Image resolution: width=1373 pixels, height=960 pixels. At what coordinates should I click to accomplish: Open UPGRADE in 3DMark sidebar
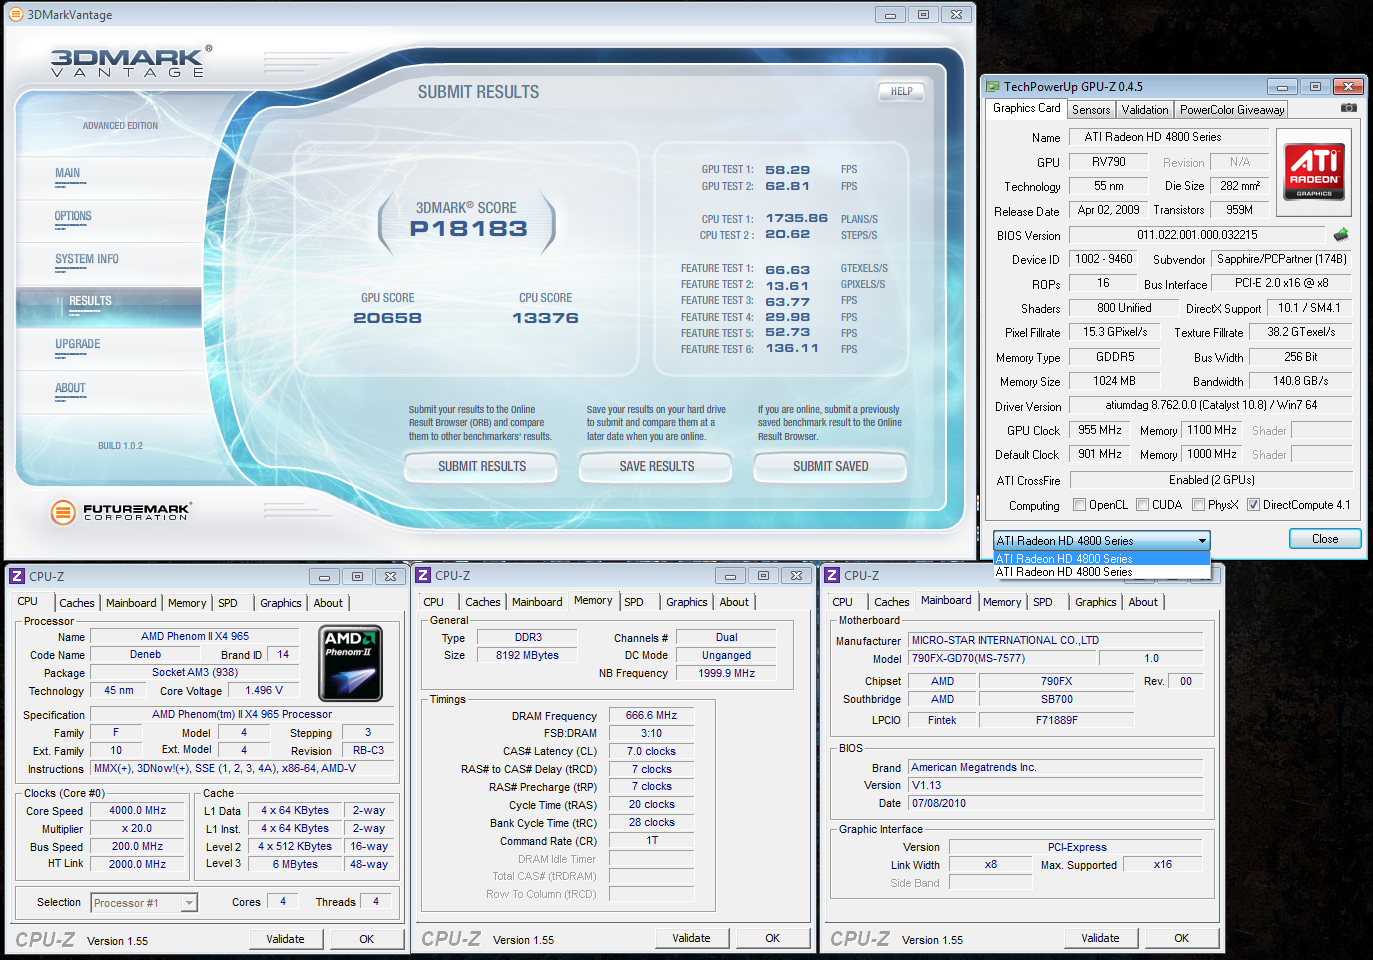(x=78, y=344)
